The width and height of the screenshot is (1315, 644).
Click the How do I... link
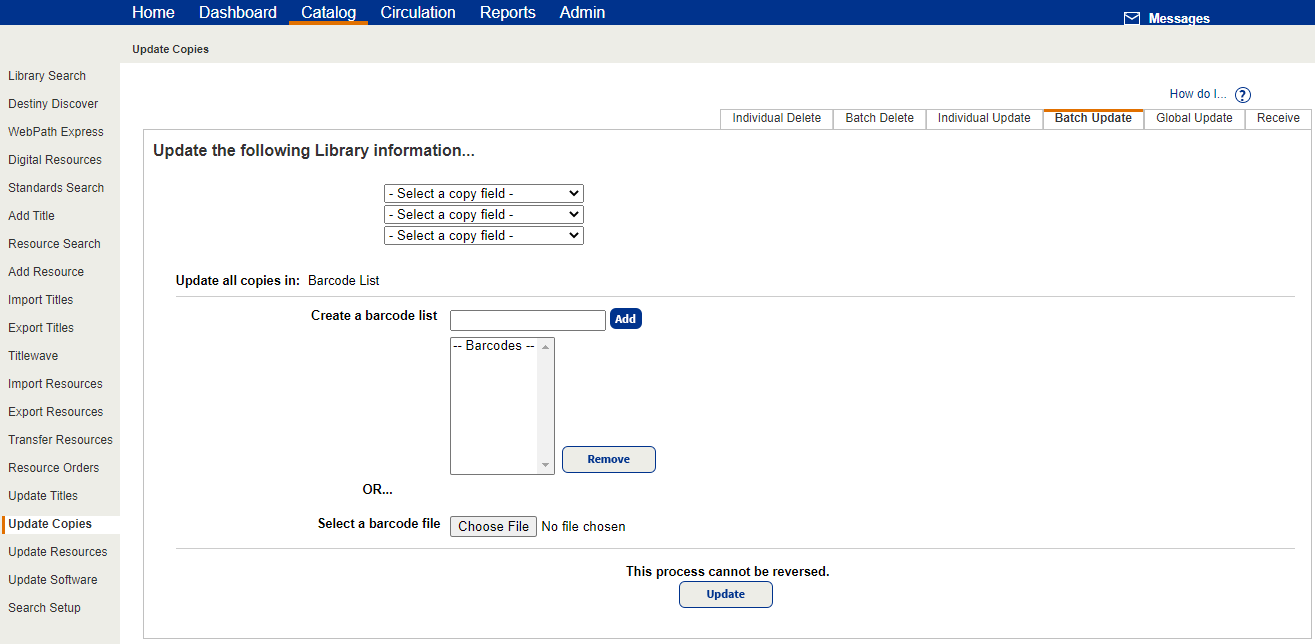1198,94
